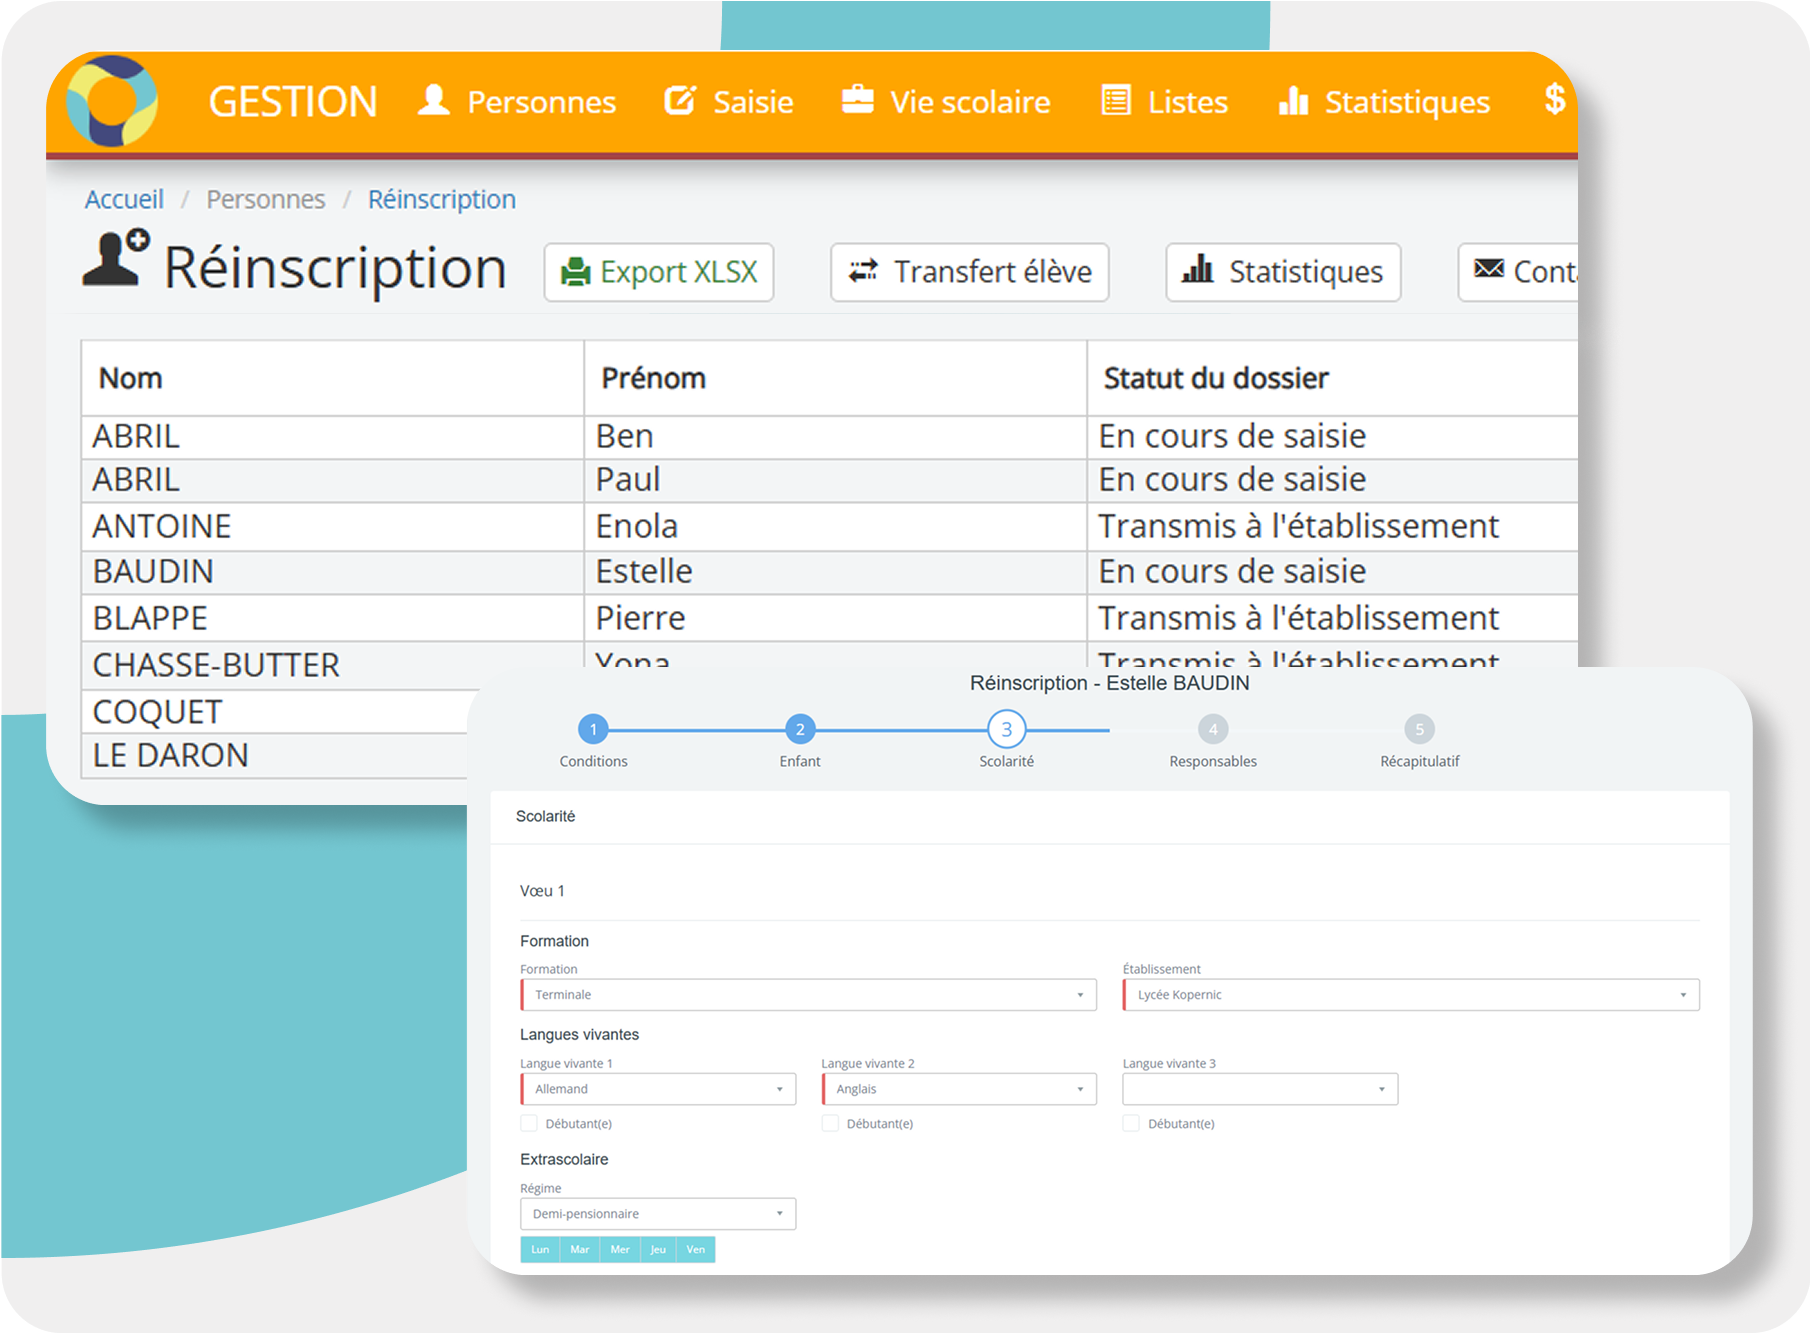Click the Saisie pencil icon
Image resolution: width=1810 pixels, height=1333 pixels.
click(x=680, y=100)
